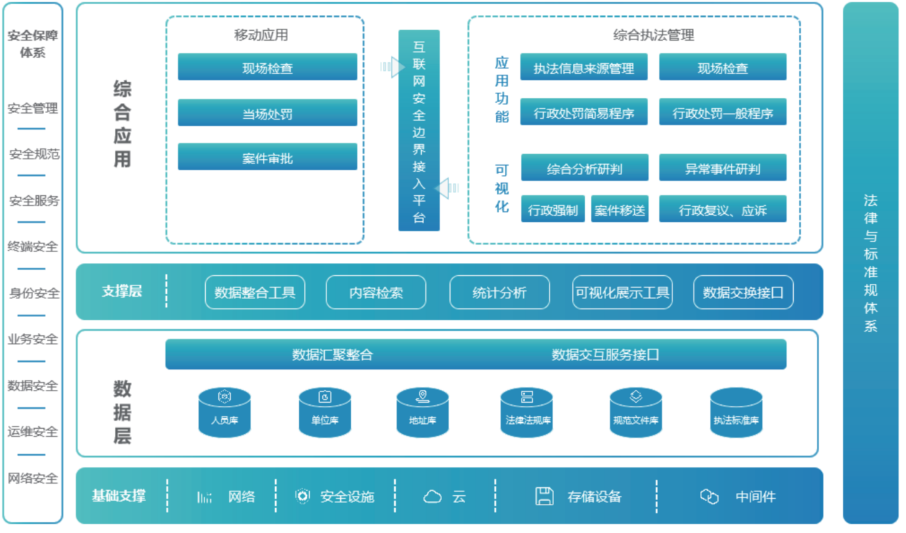Click the 现场检查 button under 移动应用

point(267,68)
